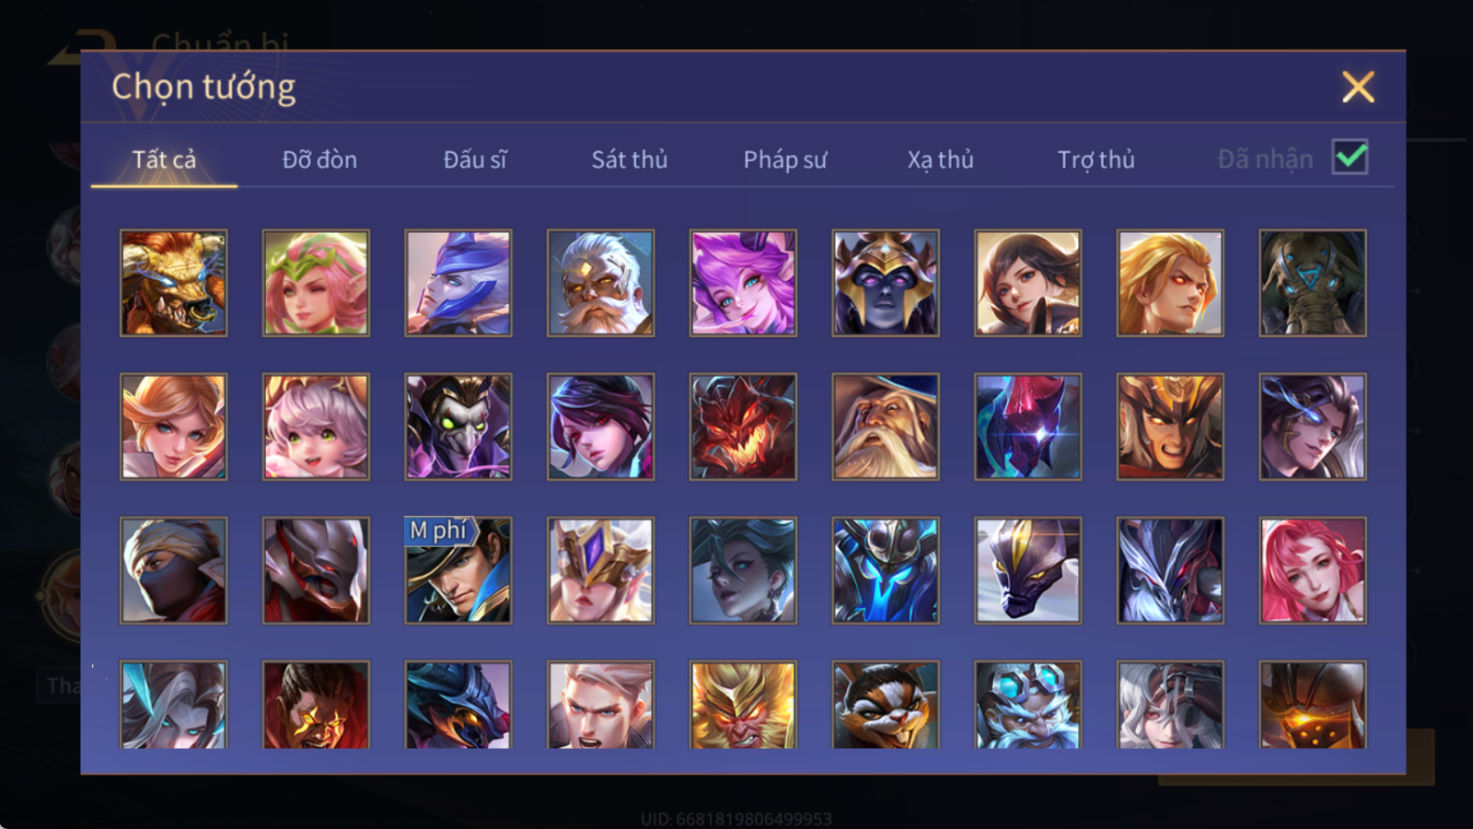
Task: Pick the hero labeled M phí
Action: 458,570
